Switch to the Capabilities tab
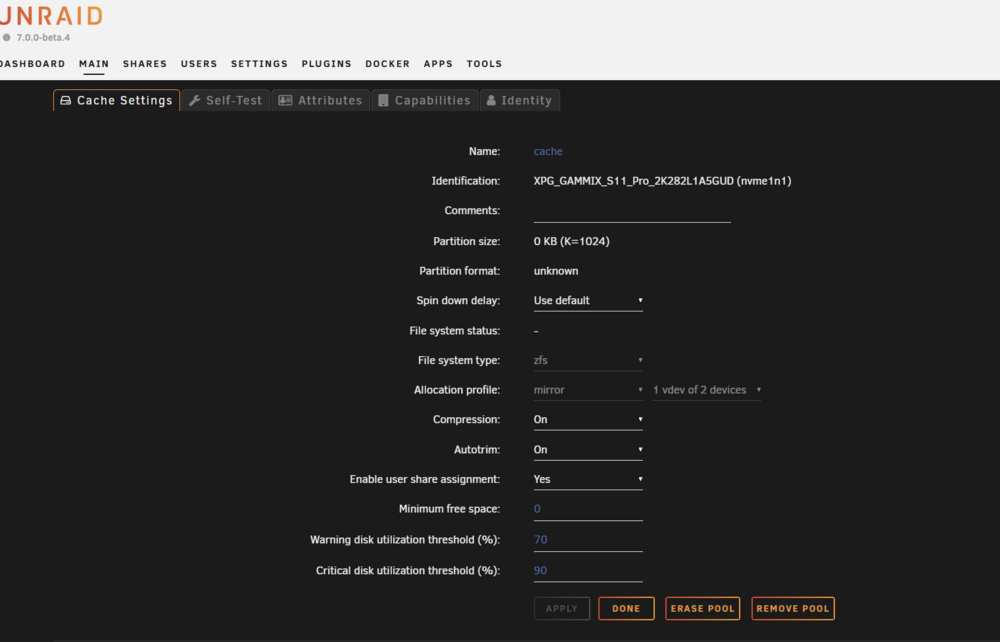1000x642 pixels. click(x=425, y=100)
